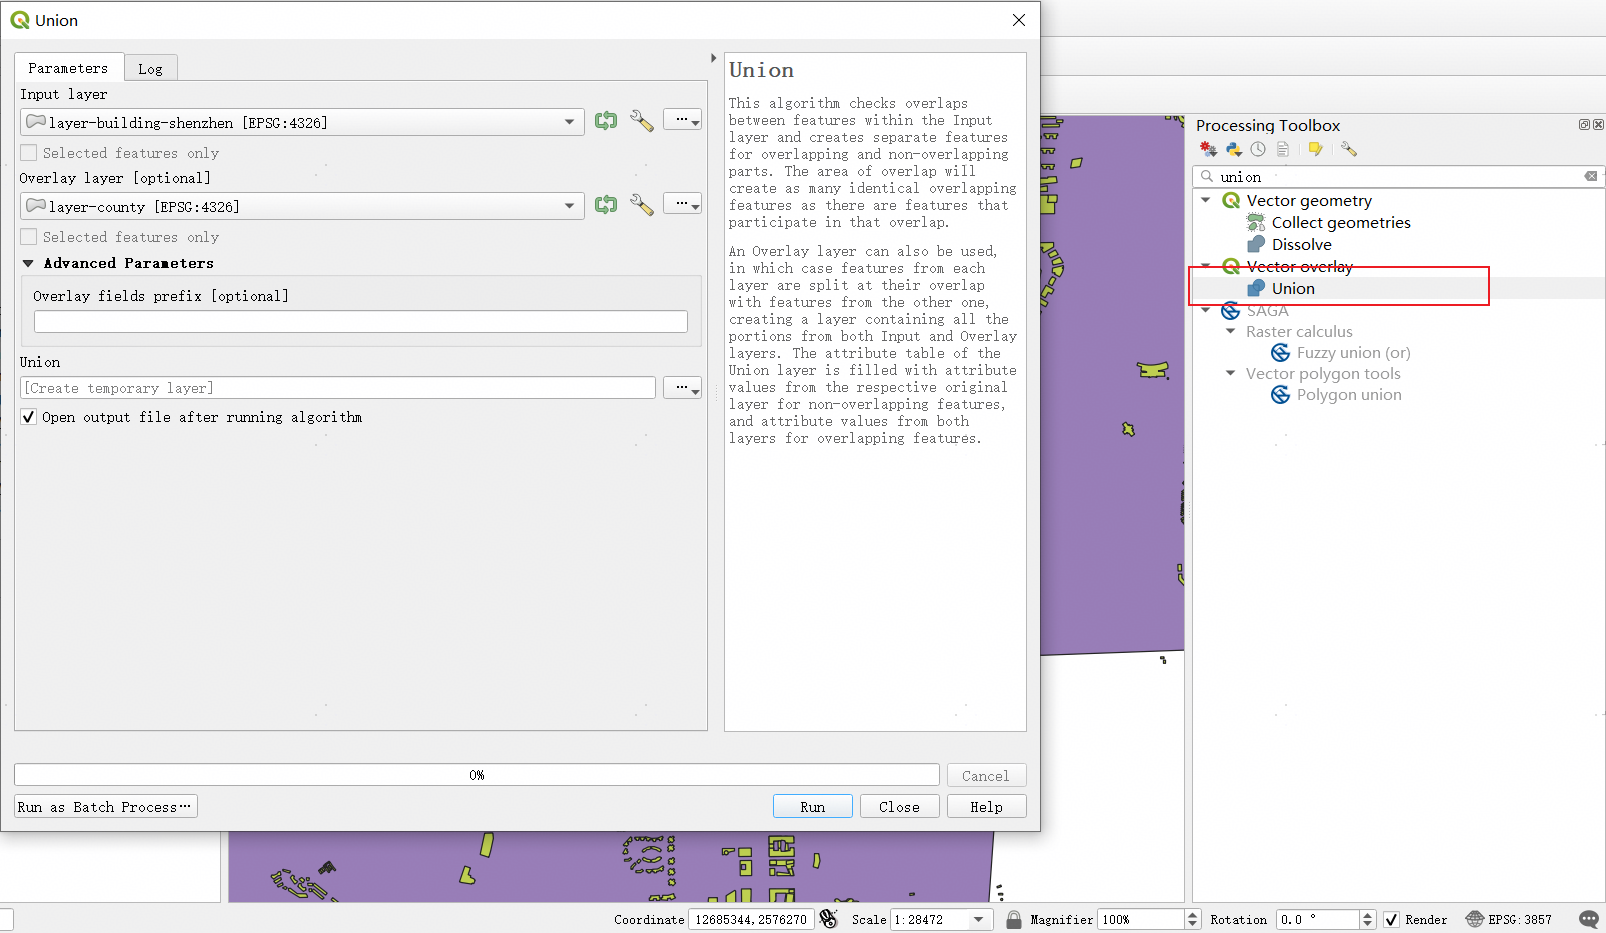
Task: Toggle Open output file after running algorithm
Action: 29,417
